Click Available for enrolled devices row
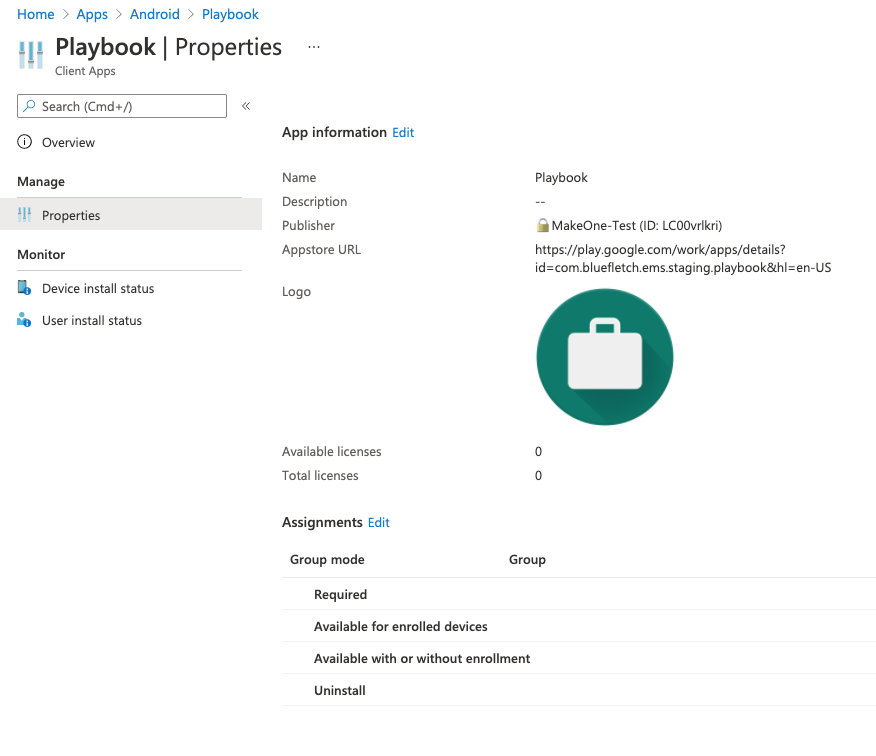876x756 pixels. 579,626
